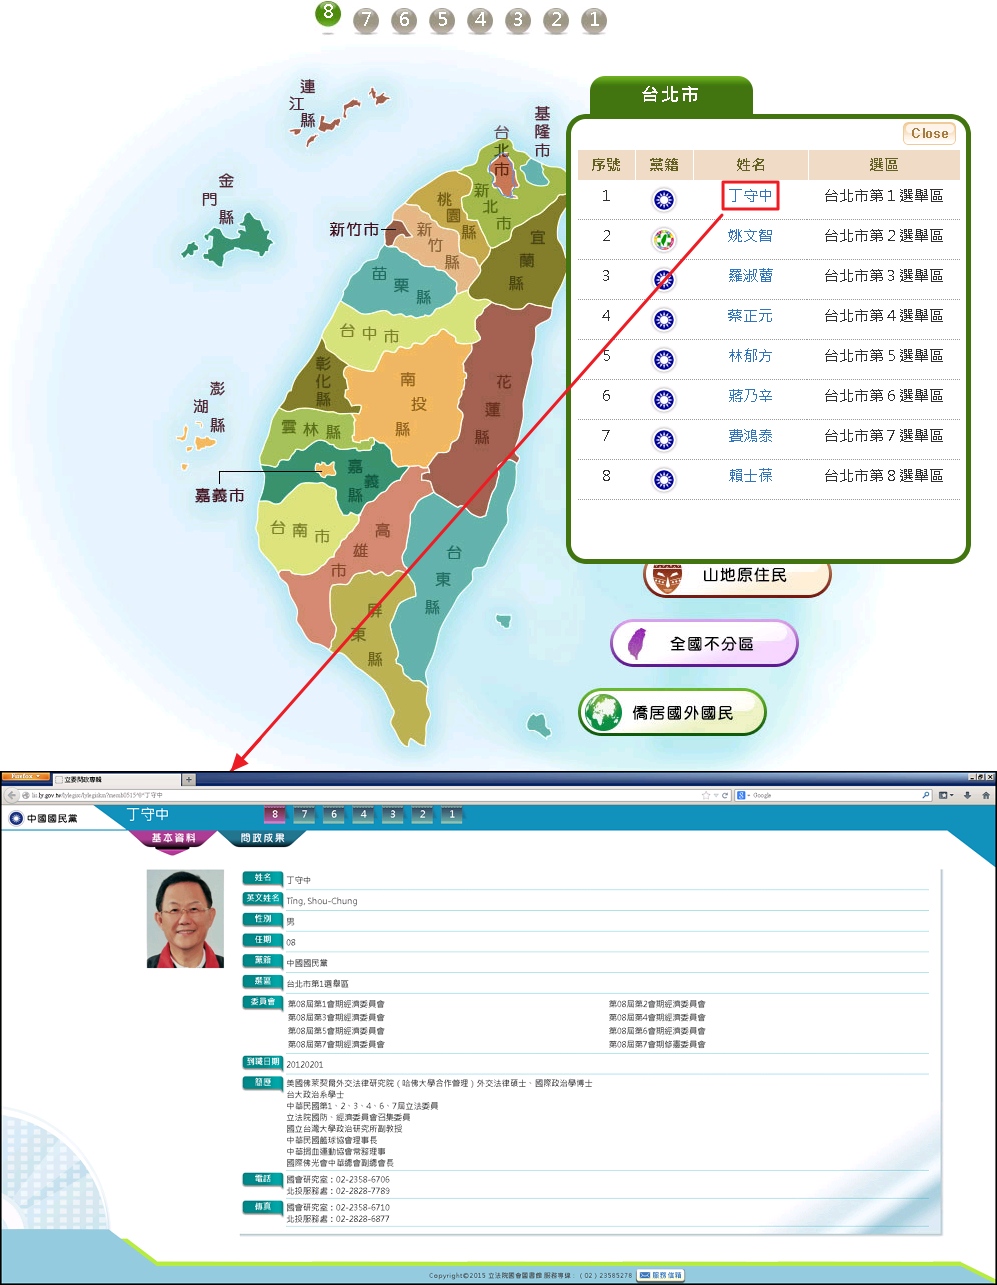Open legislator 丁守中 profile link
The width and height of the screenshot is (997, 1285).
(x=750, y=196)
